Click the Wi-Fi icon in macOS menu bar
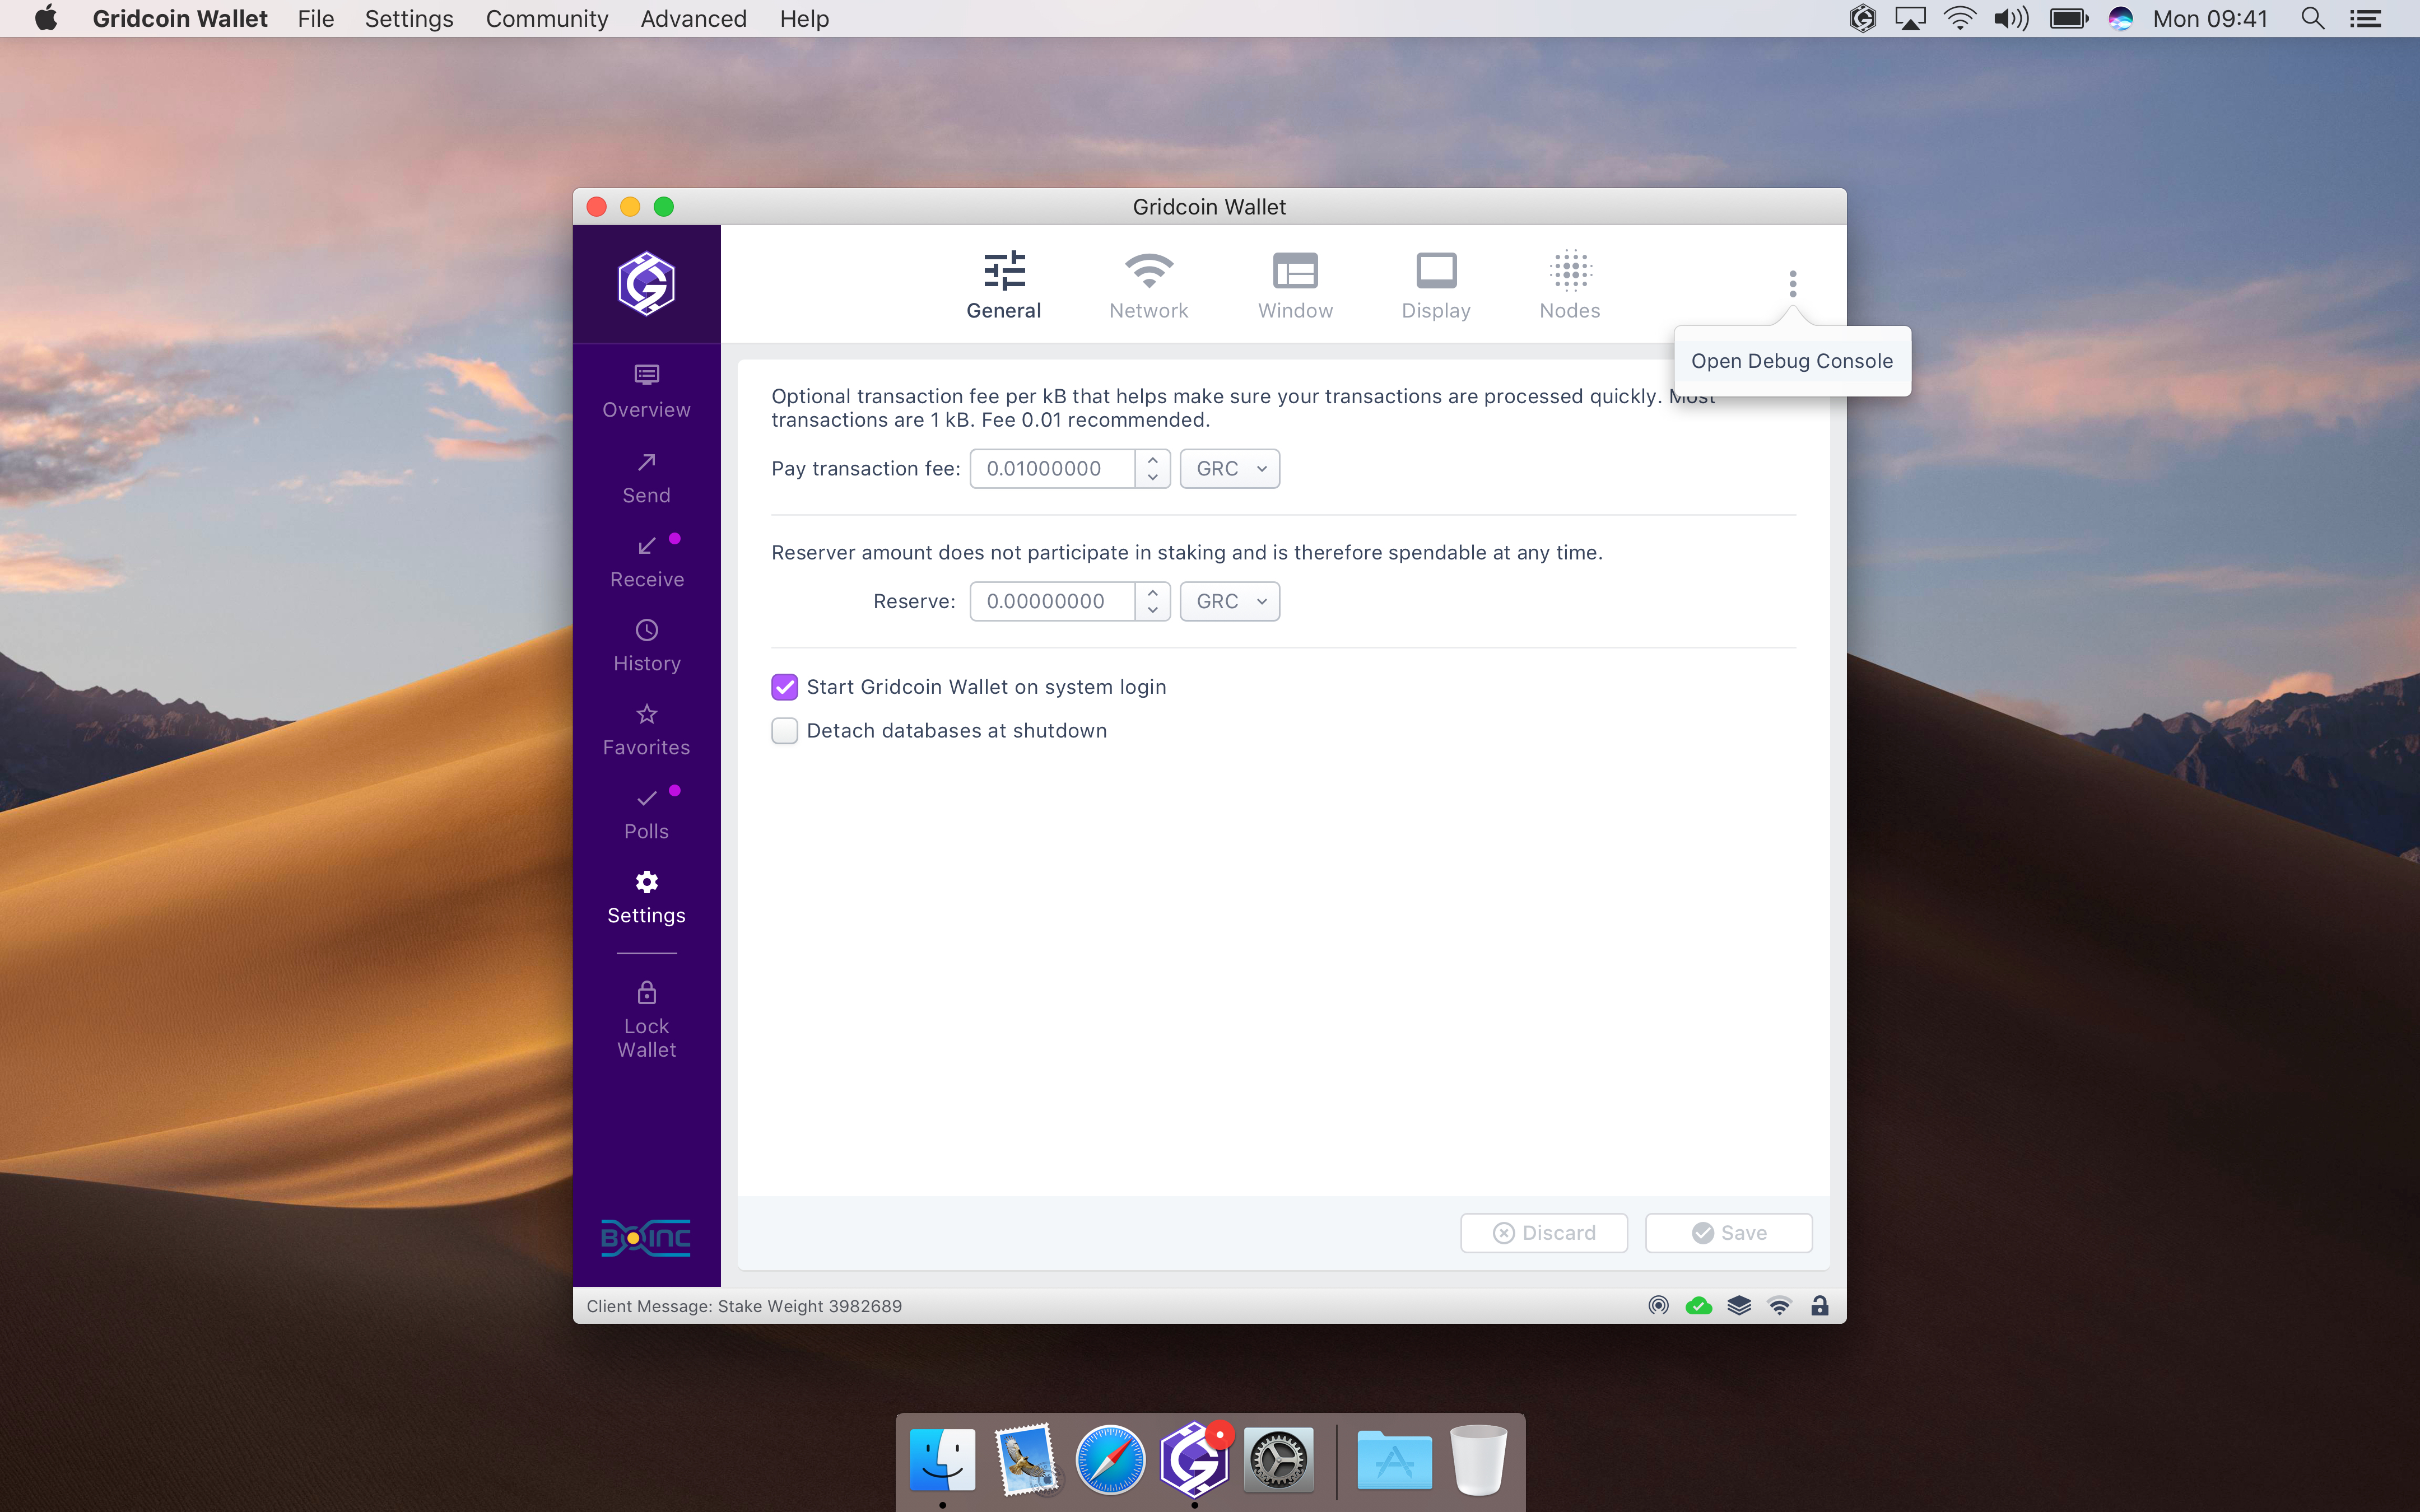 pos(1960,19)
